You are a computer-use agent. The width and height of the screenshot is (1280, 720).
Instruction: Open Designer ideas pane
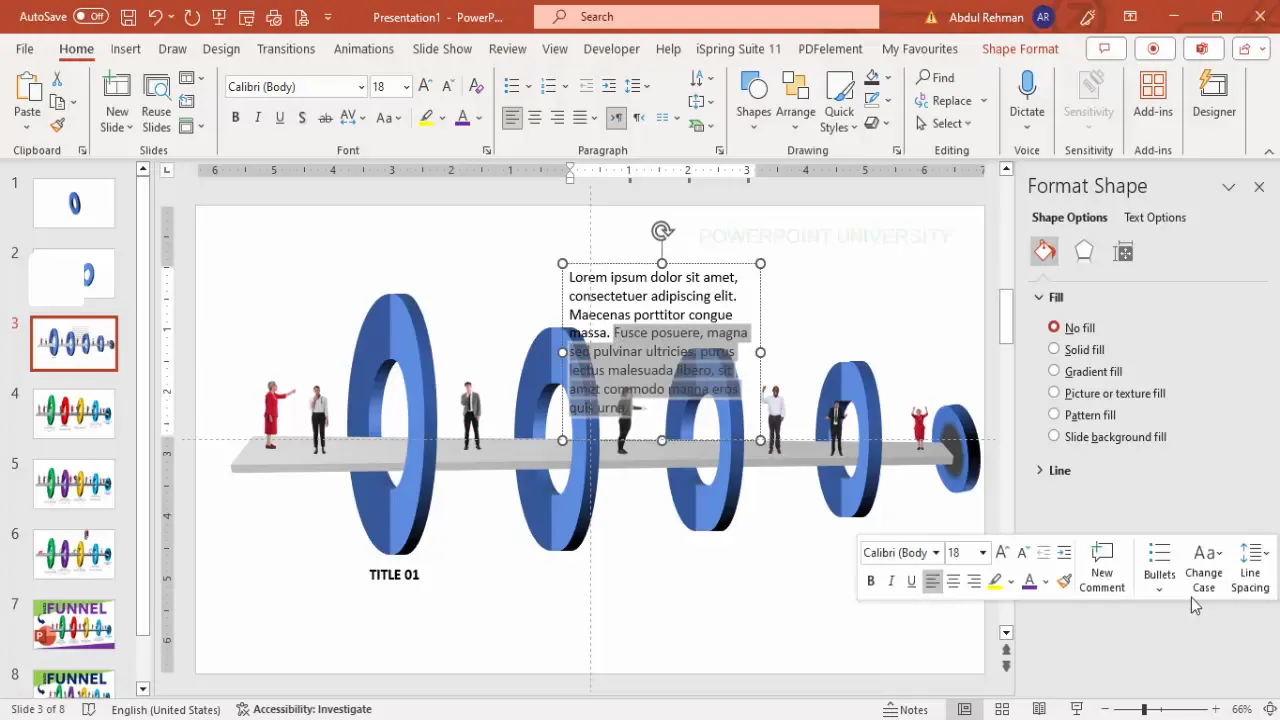(x=1214, y=95)
